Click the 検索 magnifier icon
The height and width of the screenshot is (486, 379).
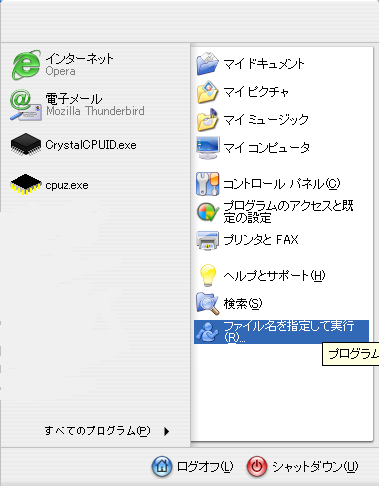[x=207, y=303]
